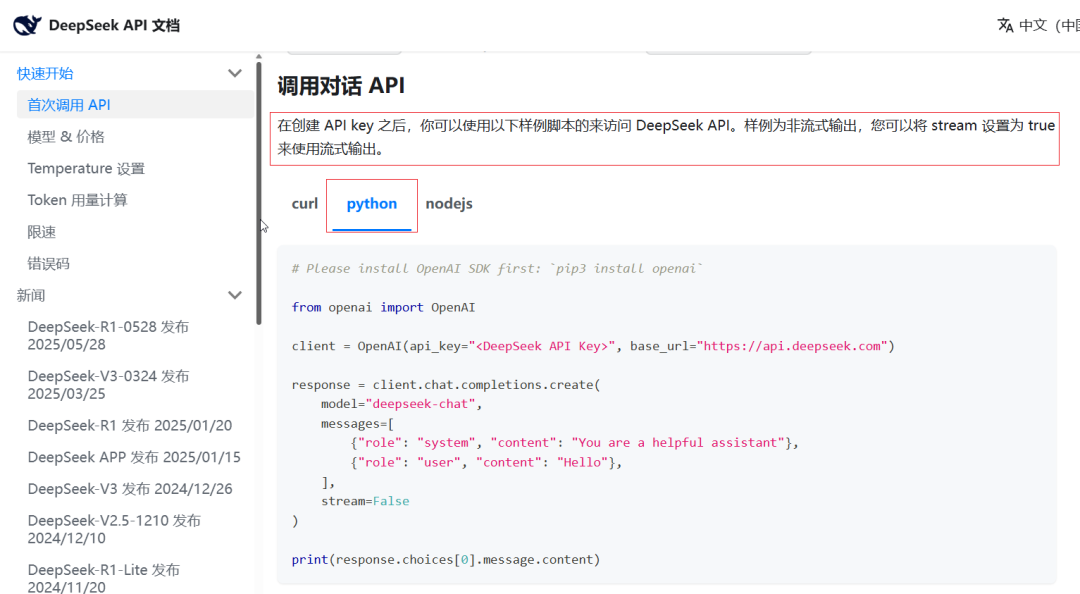Open DeepSeek-V3-0324 发布 news entry

tap(108, 384)
